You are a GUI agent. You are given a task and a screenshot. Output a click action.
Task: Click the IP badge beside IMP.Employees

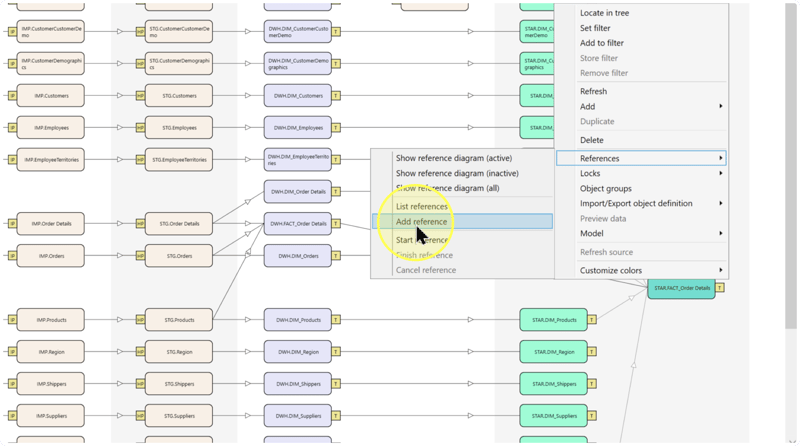pyautogui.click(x=12, y=128)
